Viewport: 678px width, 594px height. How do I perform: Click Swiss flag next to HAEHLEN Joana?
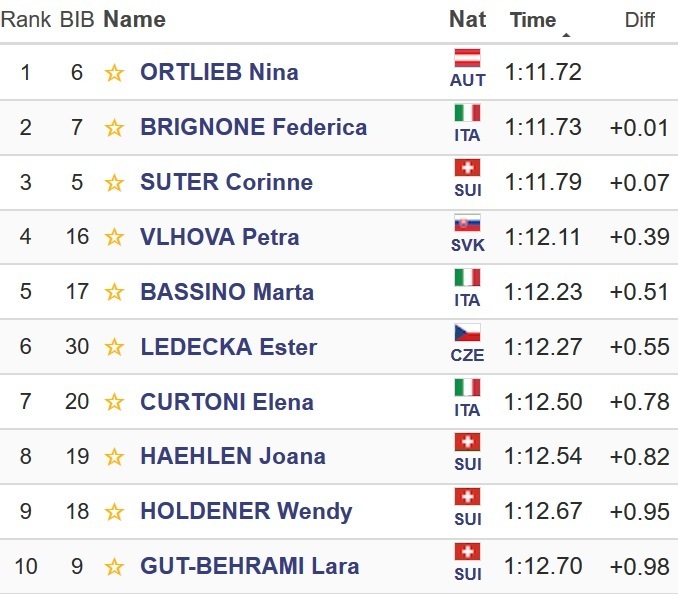pyautogui.click(x=467, y=442)
